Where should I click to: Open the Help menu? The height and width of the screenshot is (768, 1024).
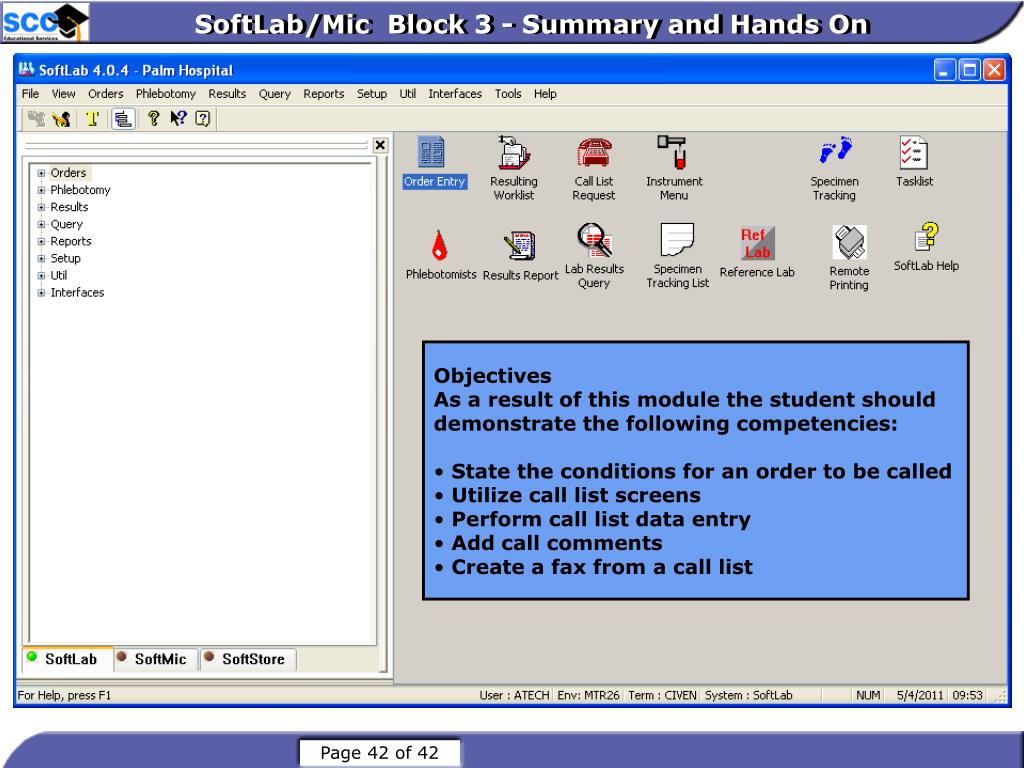coord(545,94)
